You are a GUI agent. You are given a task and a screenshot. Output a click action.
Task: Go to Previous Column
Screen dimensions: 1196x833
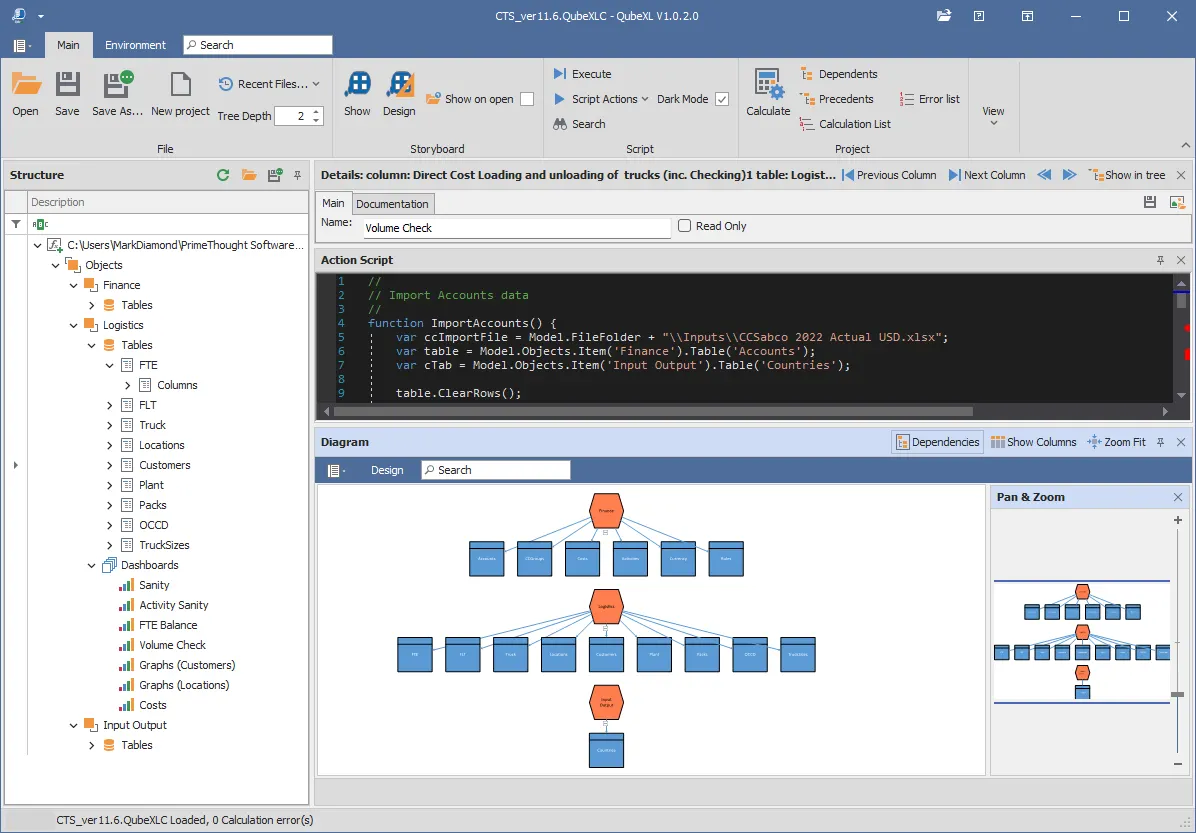point(889,175)
